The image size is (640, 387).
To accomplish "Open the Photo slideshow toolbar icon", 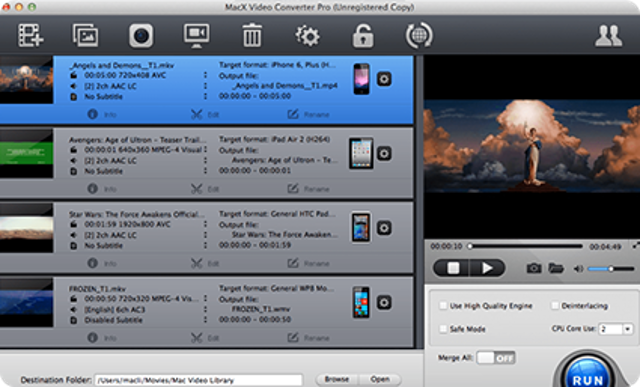I will click(x=85, y=35).
